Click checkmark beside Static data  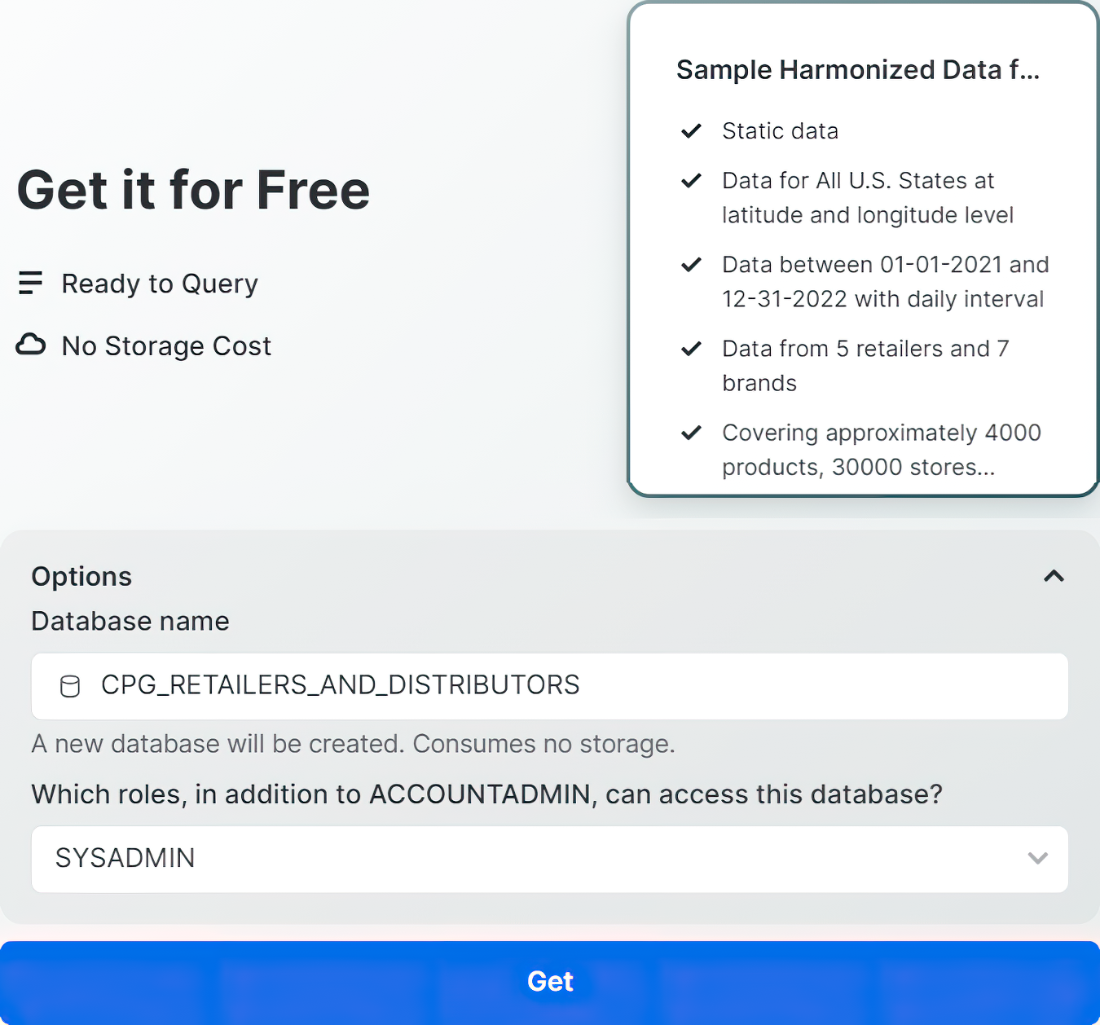point(691,131)
